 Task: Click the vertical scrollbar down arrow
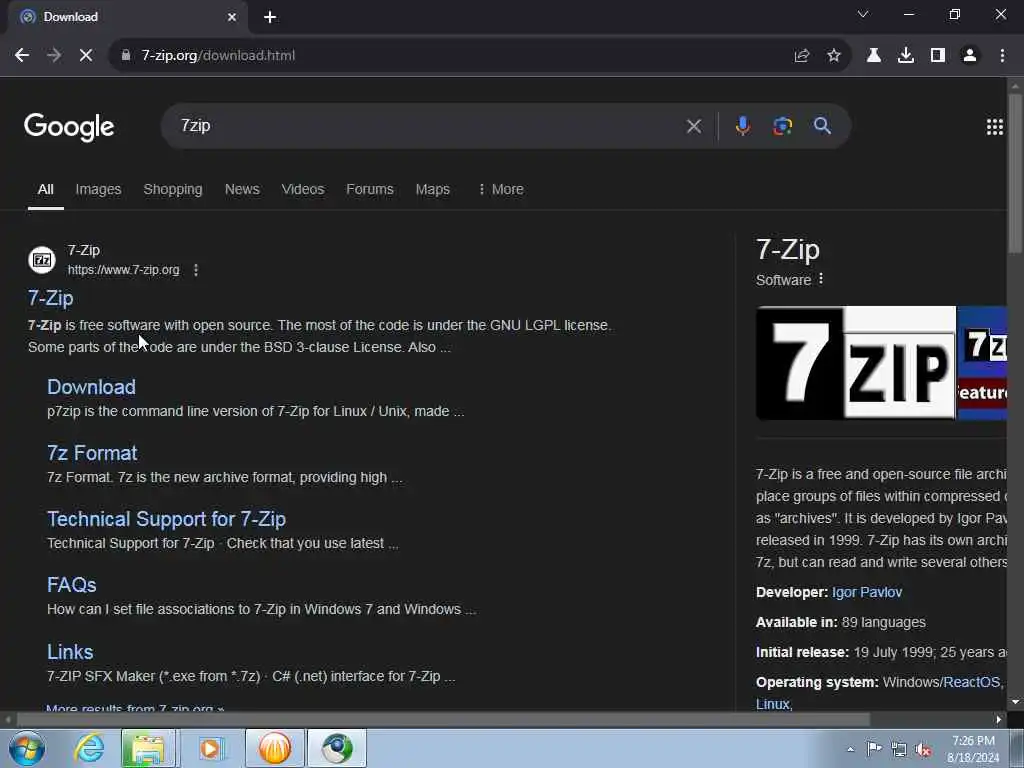pyautogui.click(x=1014, y=702)
